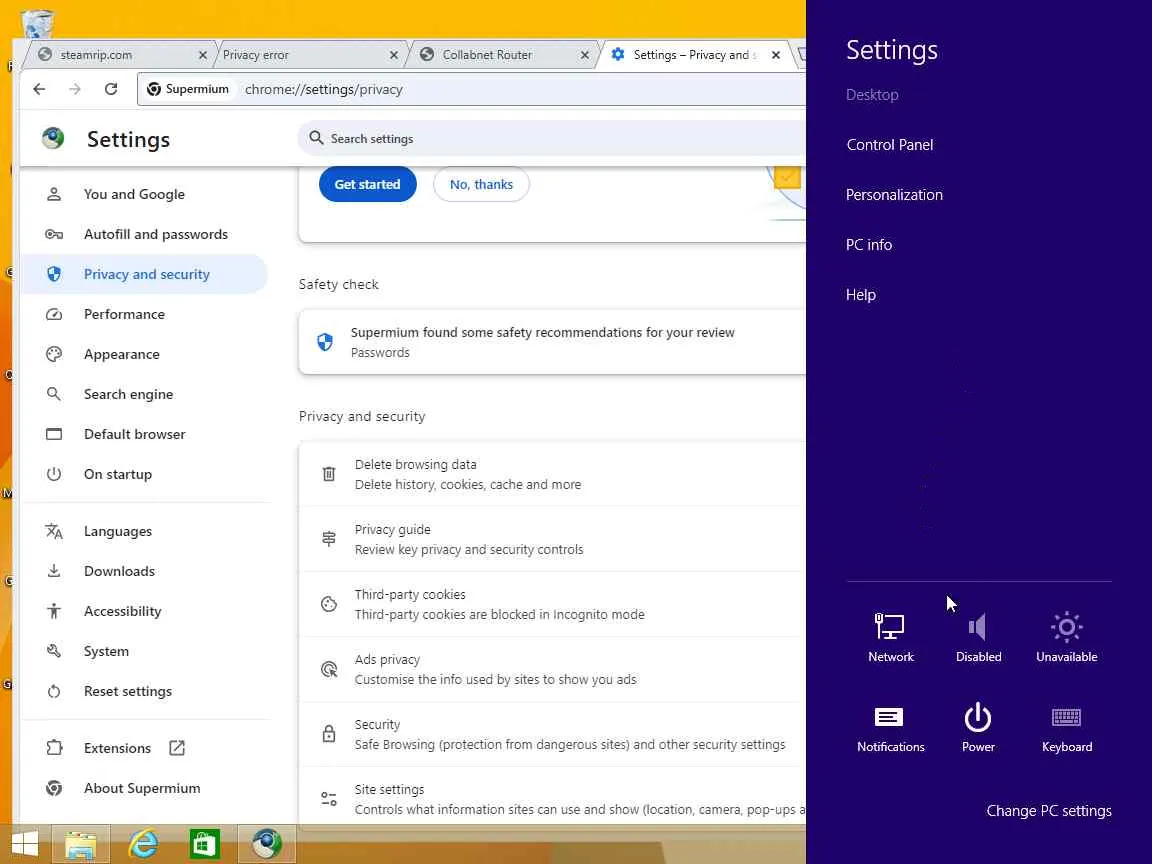Image resolution: width=1152 pixels, height=864 pixels.
Task: Reload the page with refresh icon
Action: (x=111, y=89)
